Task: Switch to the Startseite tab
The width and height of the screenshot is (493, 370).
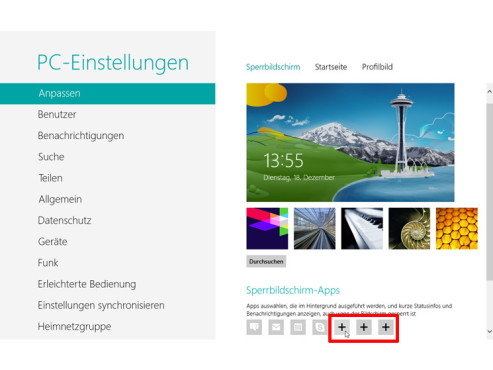Action: (x=331, y=67)
